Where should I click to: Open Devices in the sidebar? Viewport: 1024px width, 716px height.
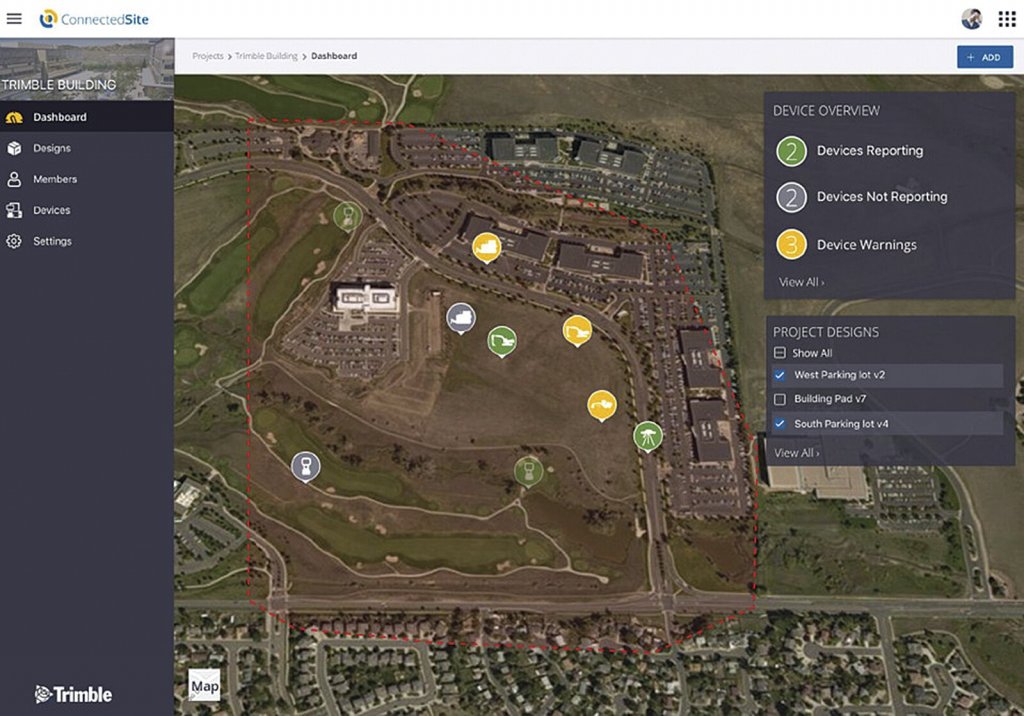[x=87, y=210]
